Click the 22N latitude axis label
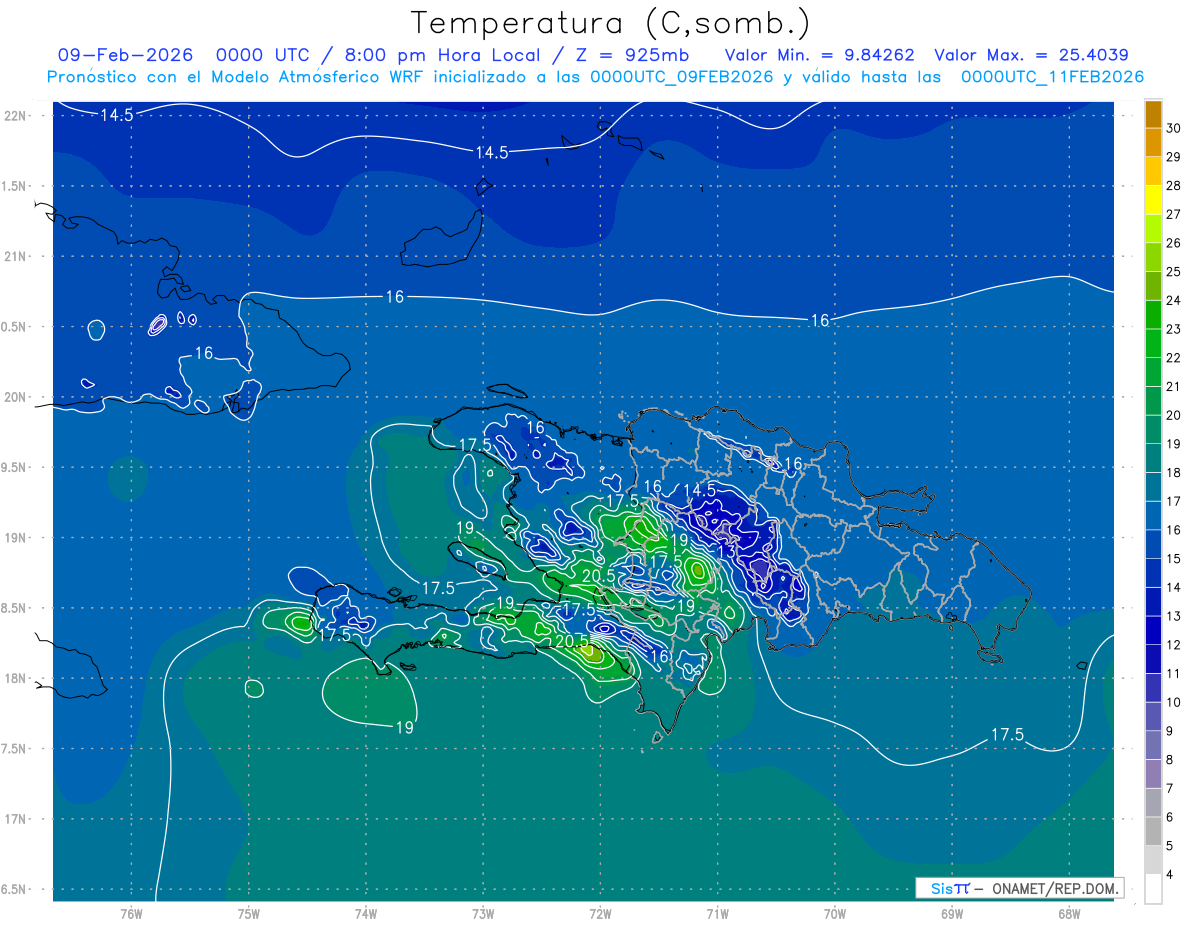The image size is (1200, 927). coord(18,116)
